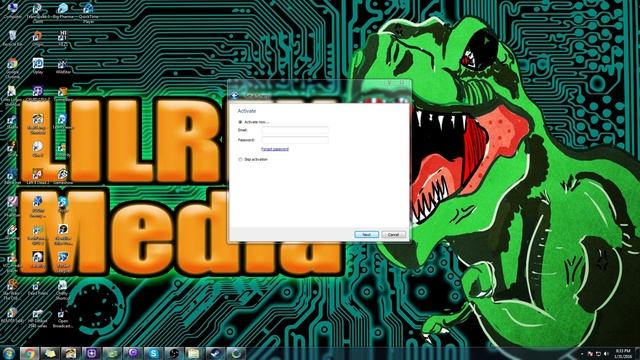
Task: Go back using dialog's back arrow
Action: point(235,96)
